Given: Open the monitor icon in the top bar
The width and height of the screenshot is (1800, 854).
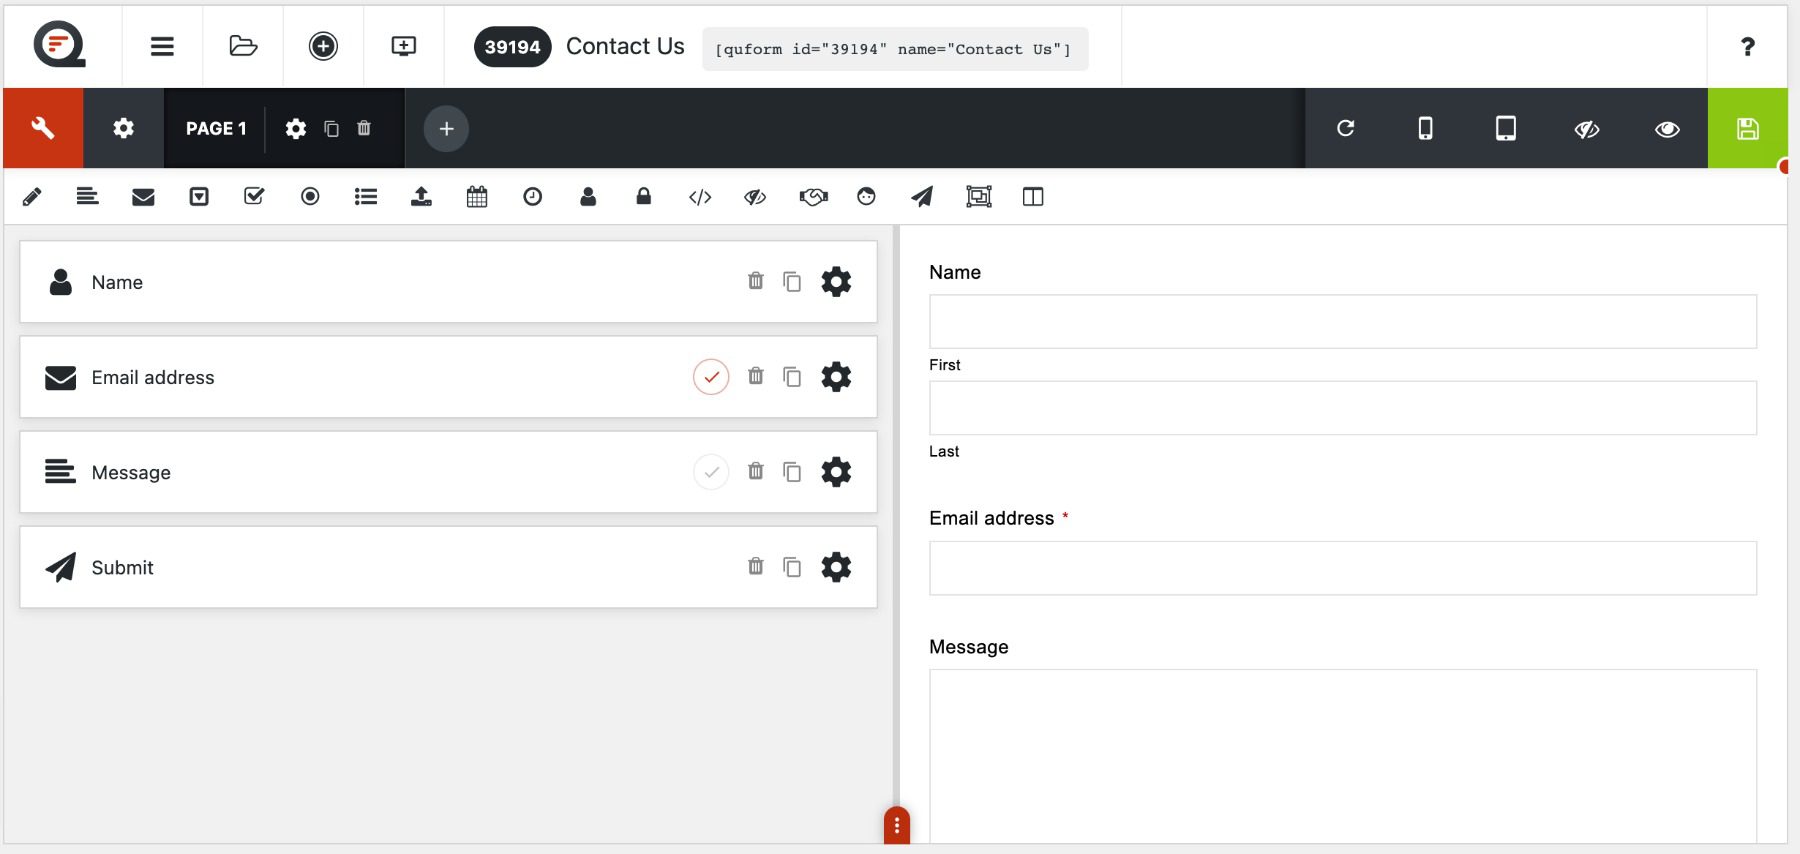Looking at the screenshot, I should coord(403,46).
